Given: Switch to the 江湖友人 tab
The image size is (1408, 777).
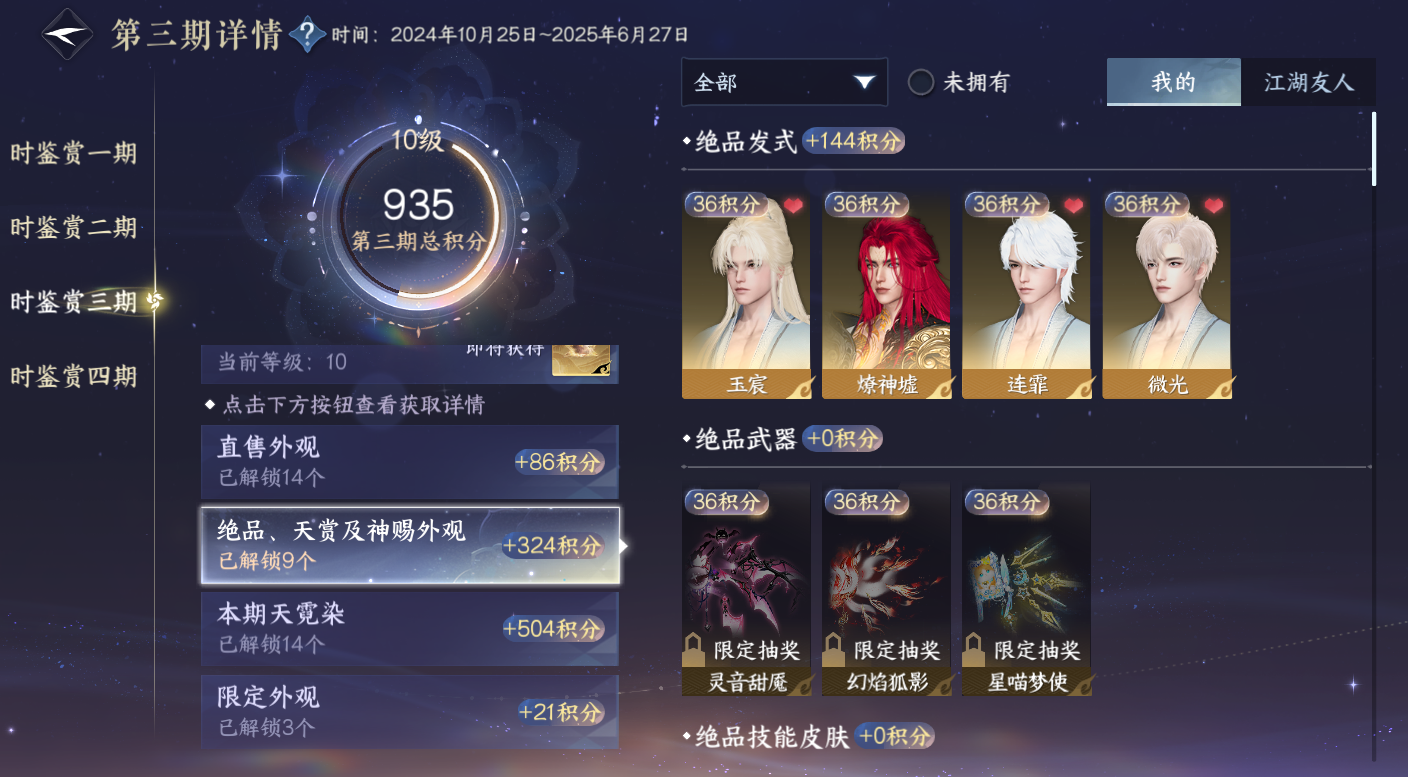Looking at the screenshot, I should (x=1308, y=82).
